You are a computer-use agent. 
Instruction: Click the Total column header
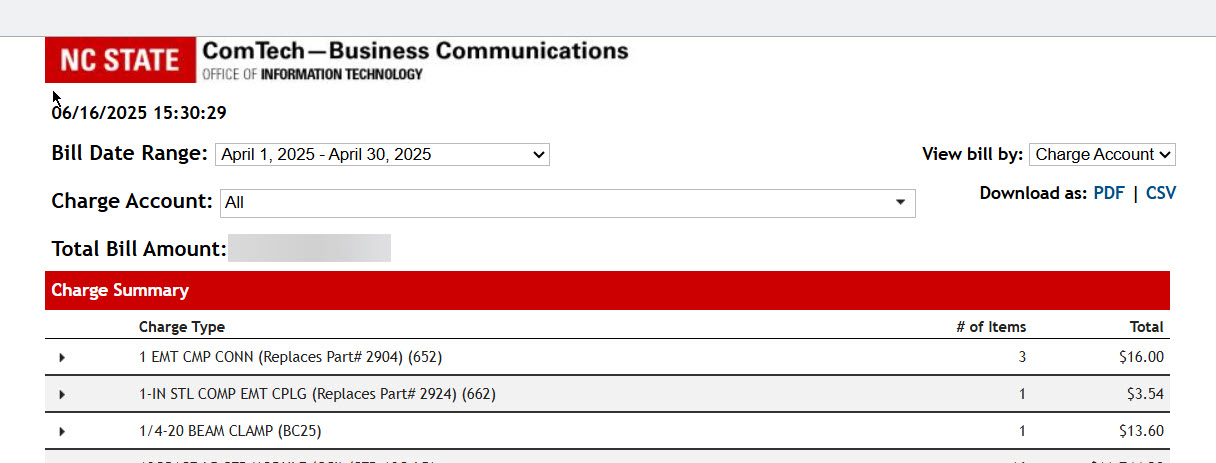(x=1147, y=327)
